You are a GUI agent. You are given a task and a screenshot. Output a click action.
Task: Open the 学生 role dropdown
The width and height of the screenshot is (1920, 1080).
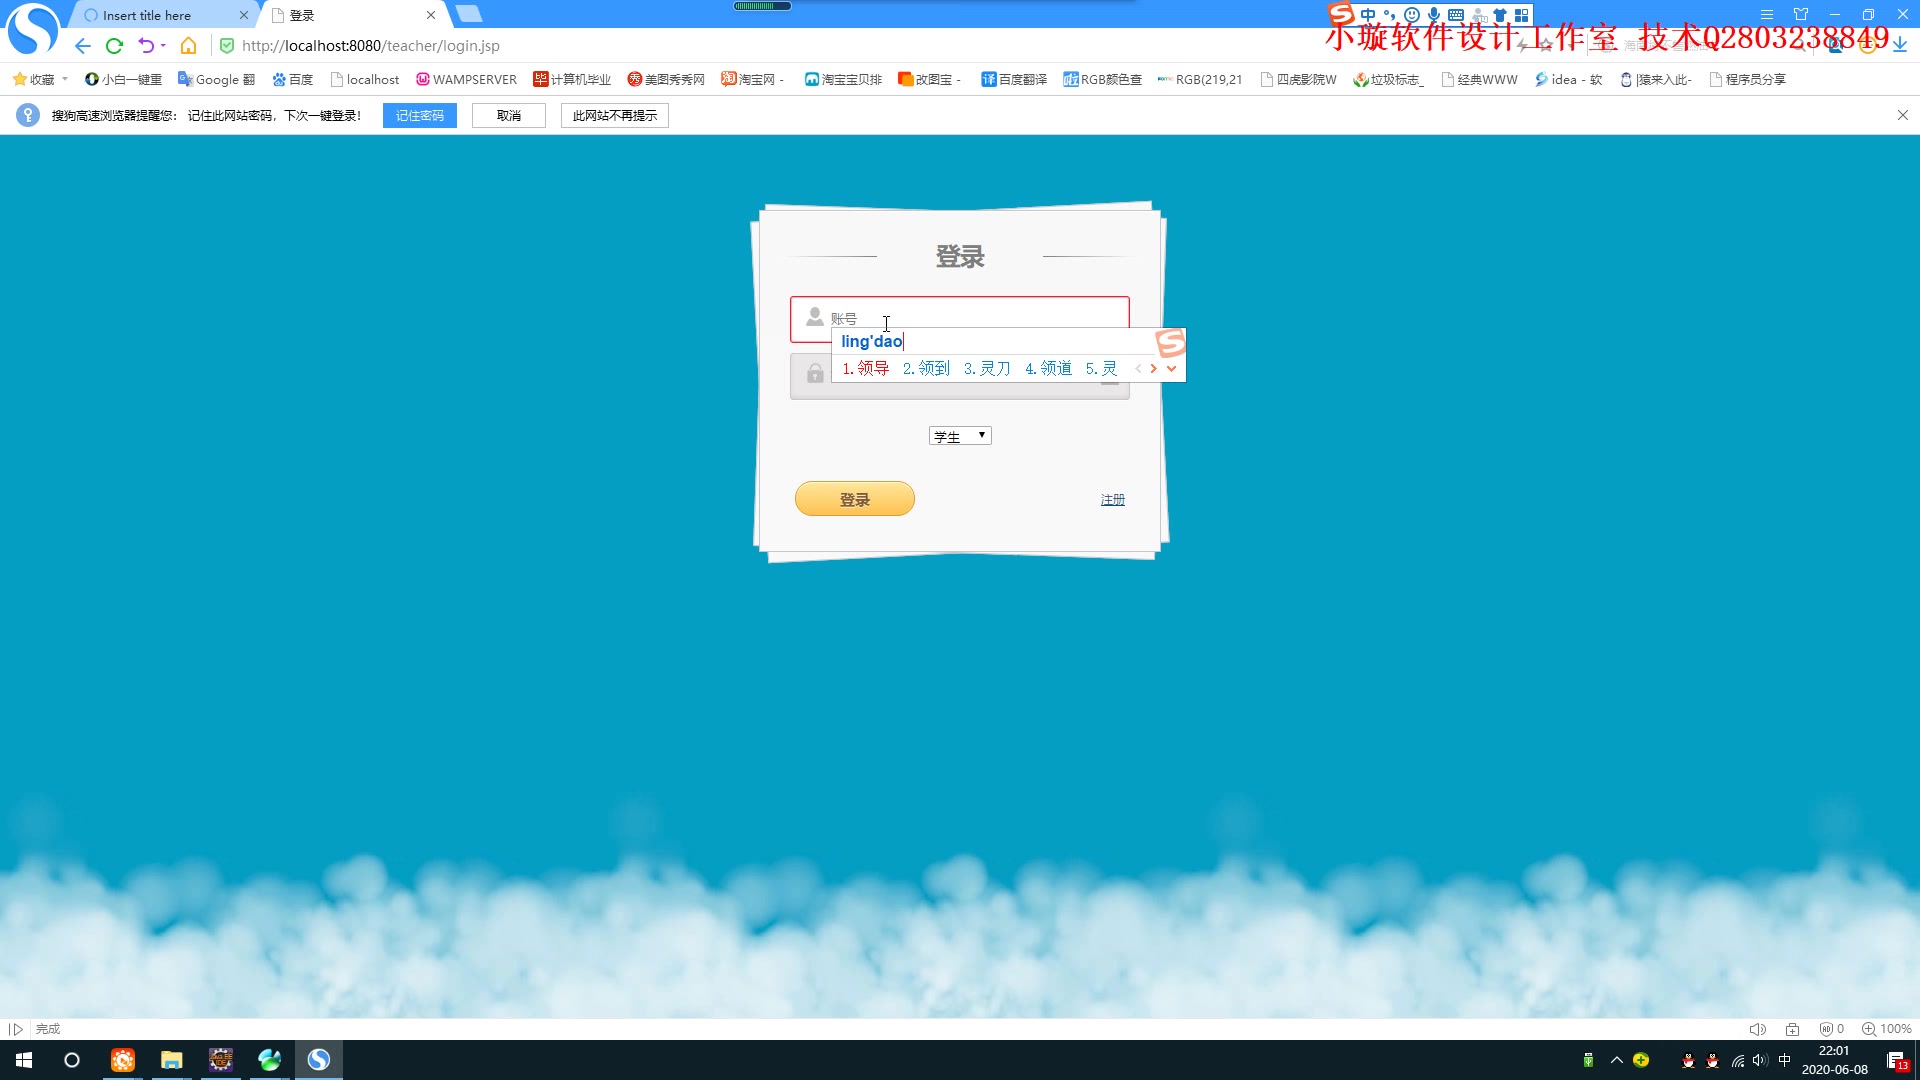960,436
